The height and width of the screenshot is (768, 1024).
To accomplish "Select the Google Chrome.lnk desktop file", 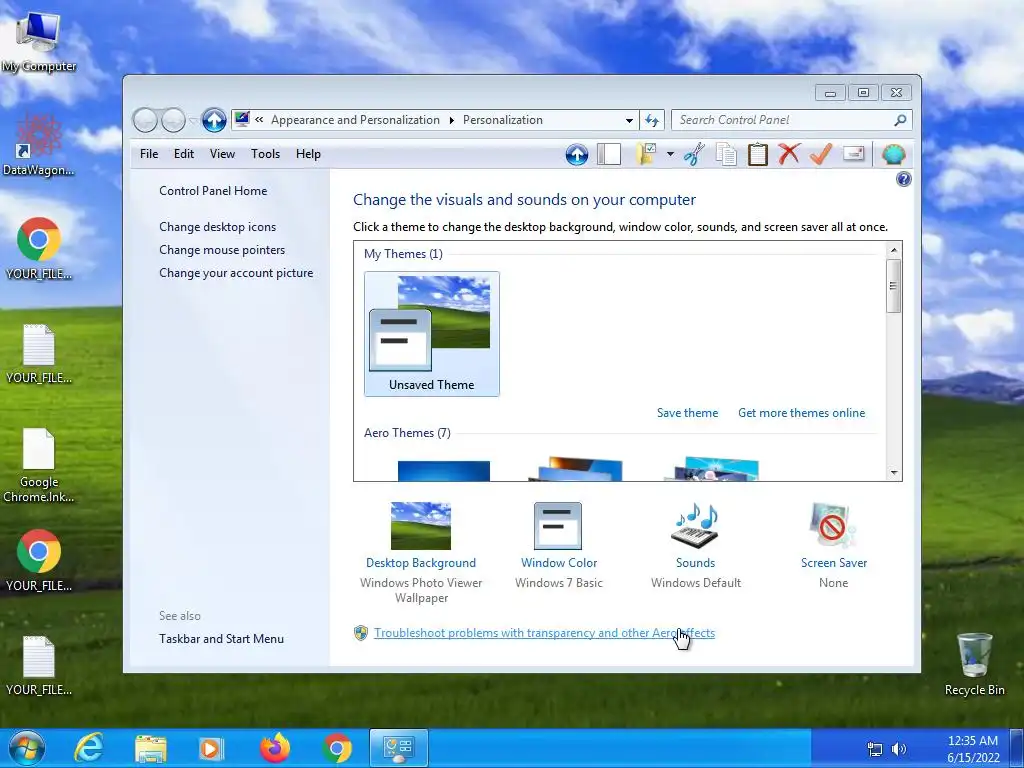I will click(x=39, y=466).
